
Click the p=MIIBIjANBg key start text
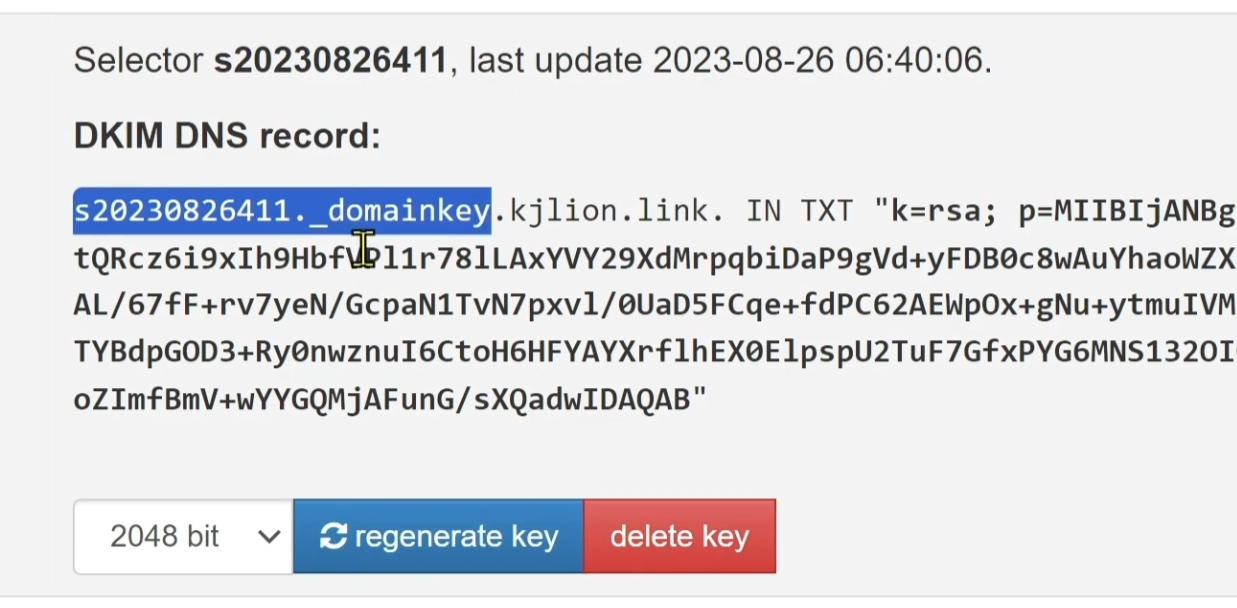1126,211
